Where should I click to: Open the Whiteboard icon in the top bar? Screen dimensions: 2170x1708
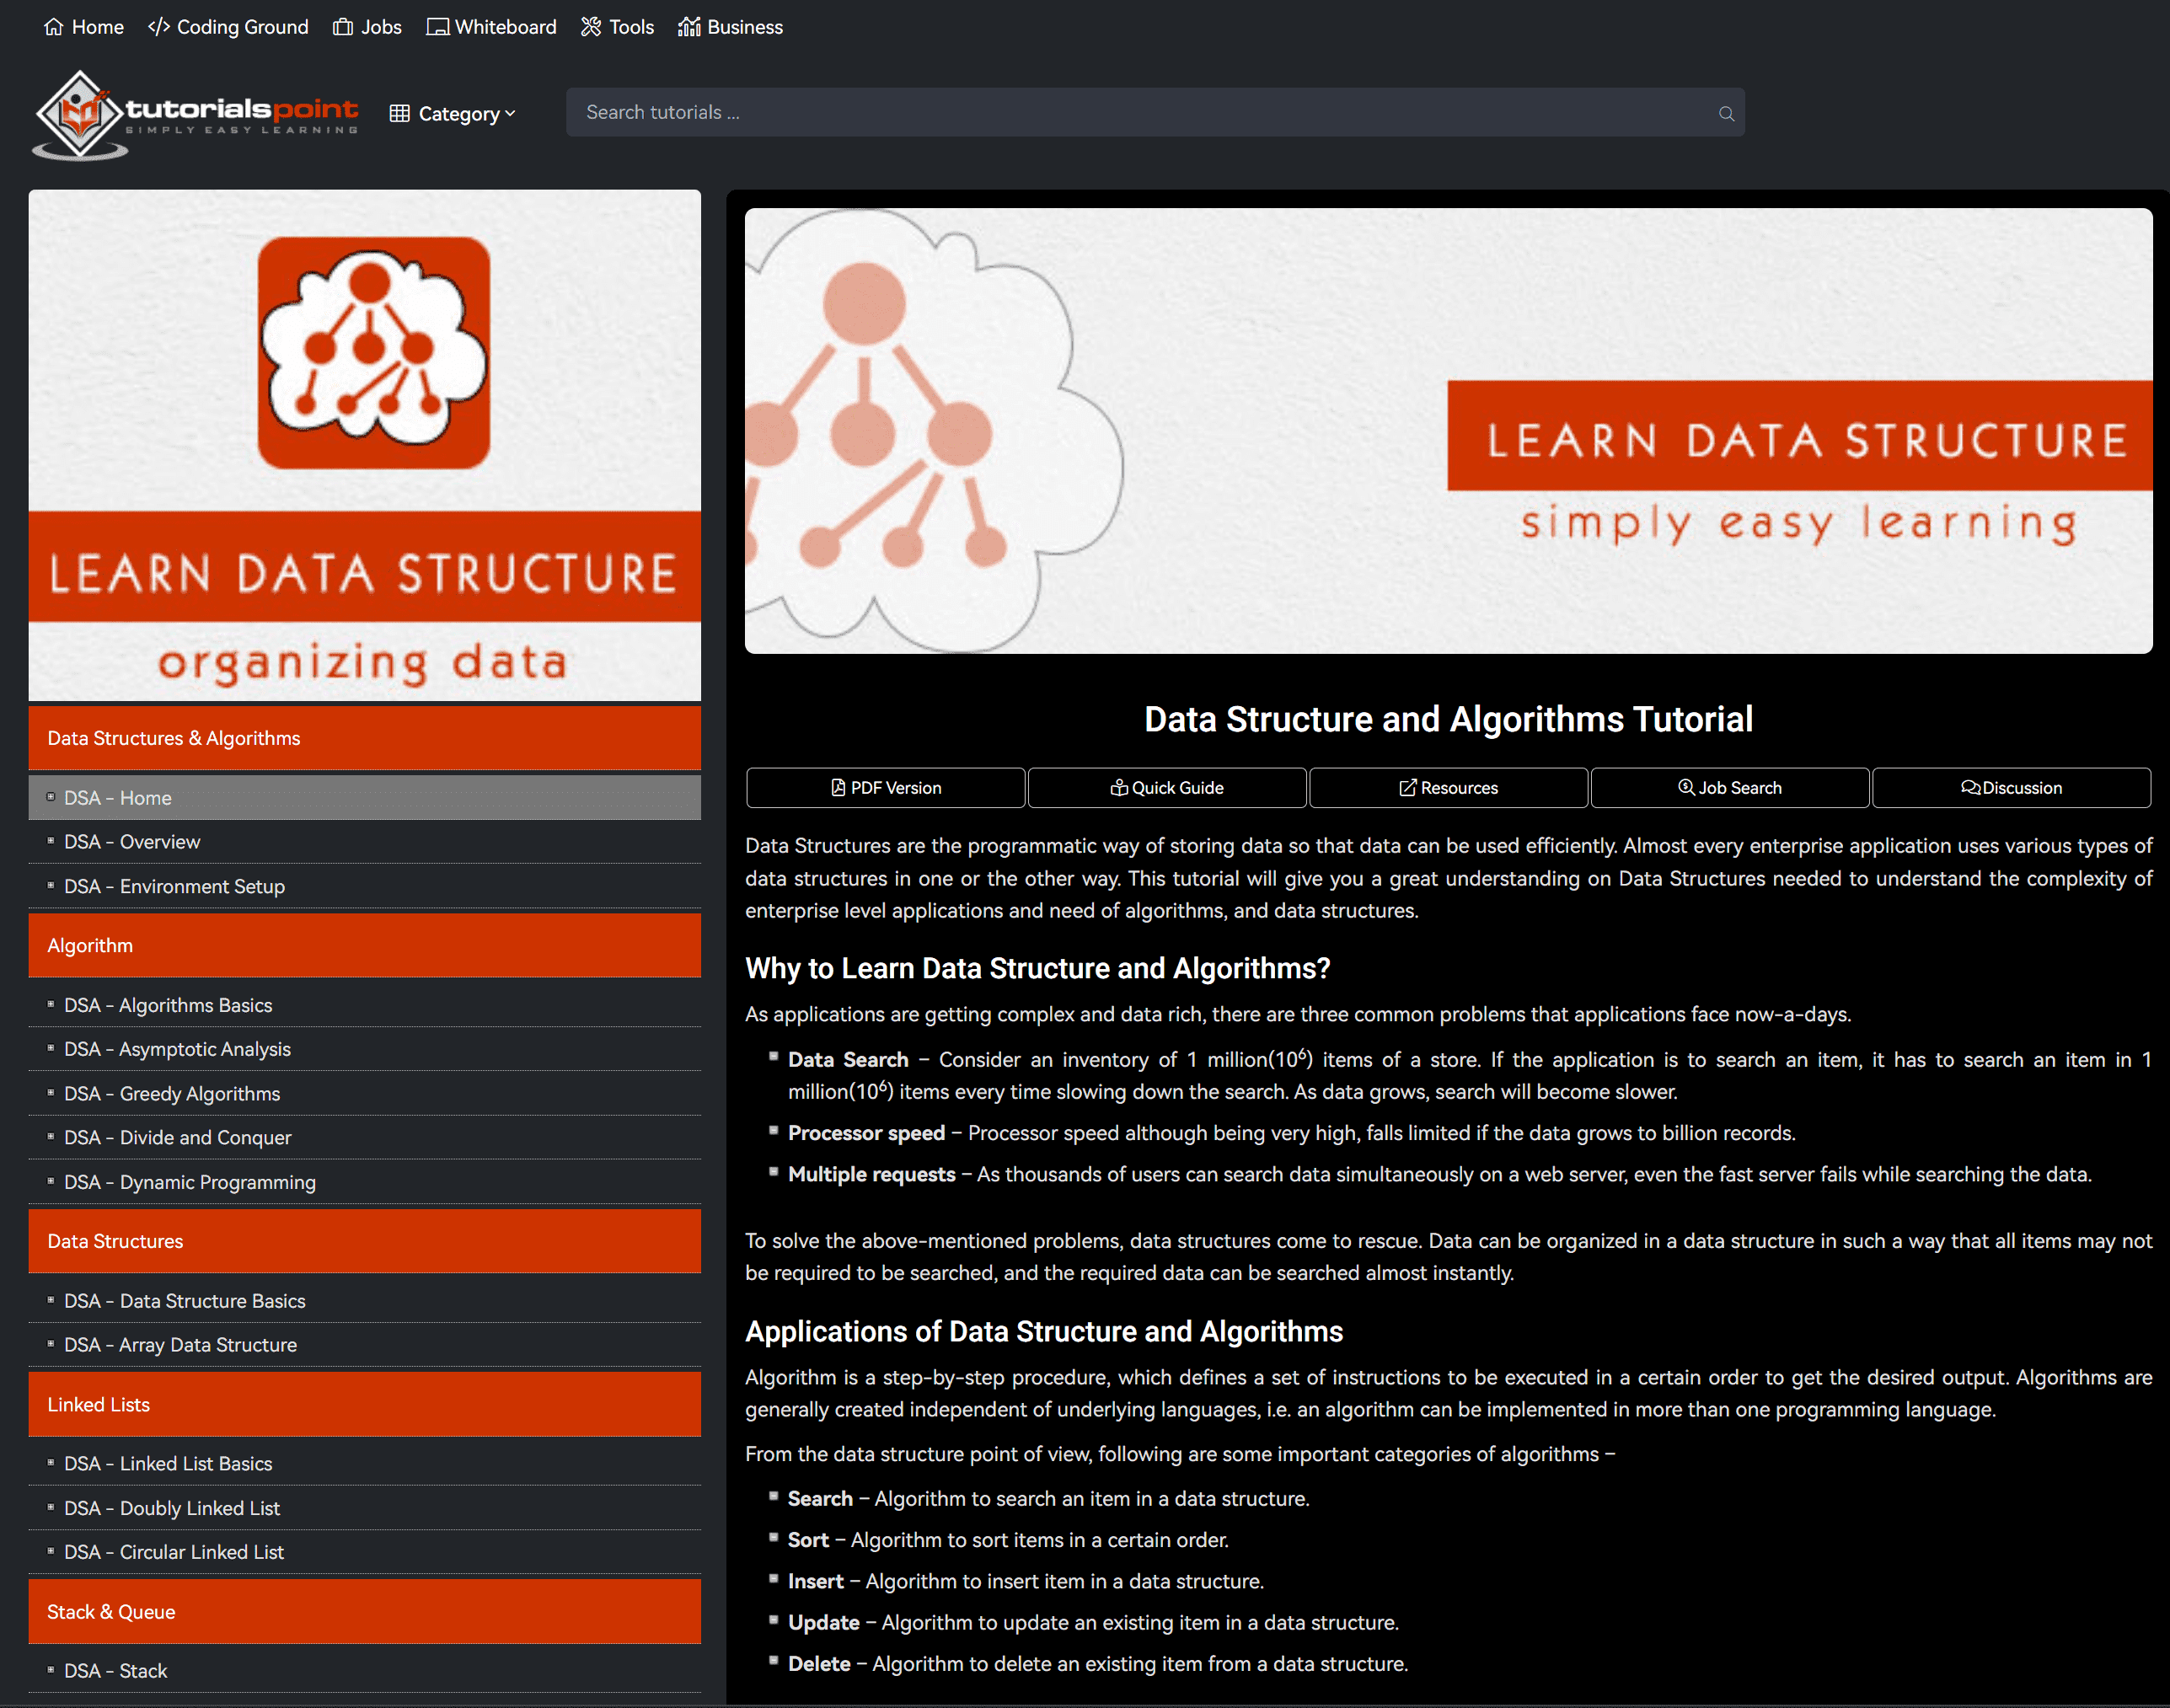437,27
